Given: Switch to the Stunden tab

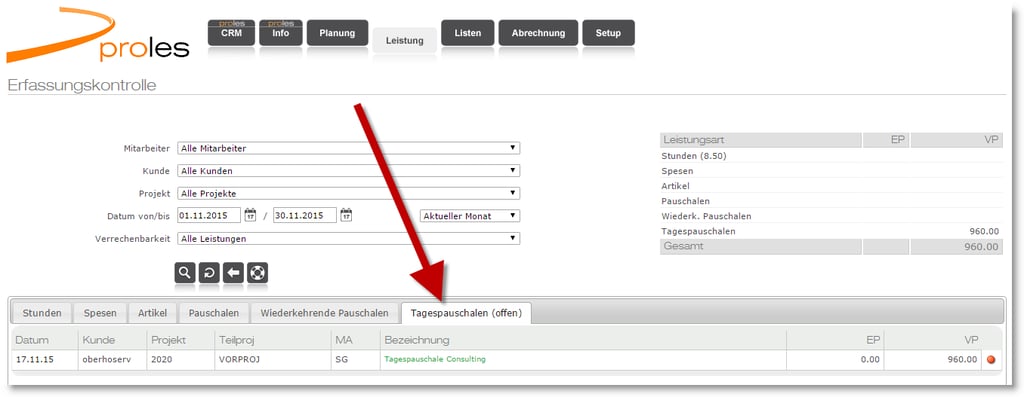Looking at the screenshot, I should click(x=42, y=313).
